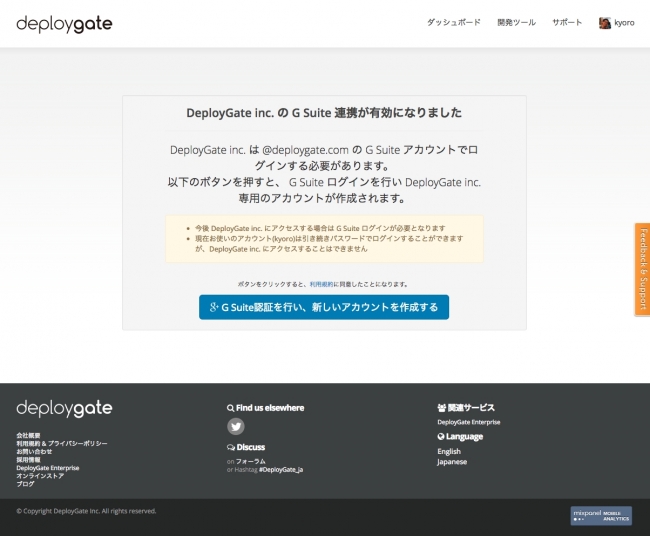Image resolution: width=650 pixels, height=536 pixels.
Task: Open the 利用規約 link above the button
Action: coord(323,284)
